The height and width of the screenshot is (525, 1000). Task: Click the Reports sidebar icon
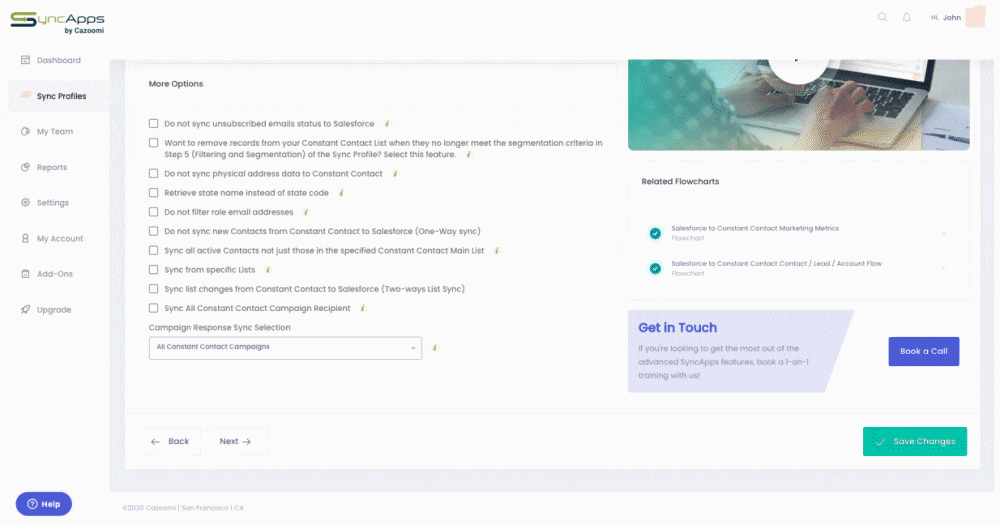click(x=26, y=167)
